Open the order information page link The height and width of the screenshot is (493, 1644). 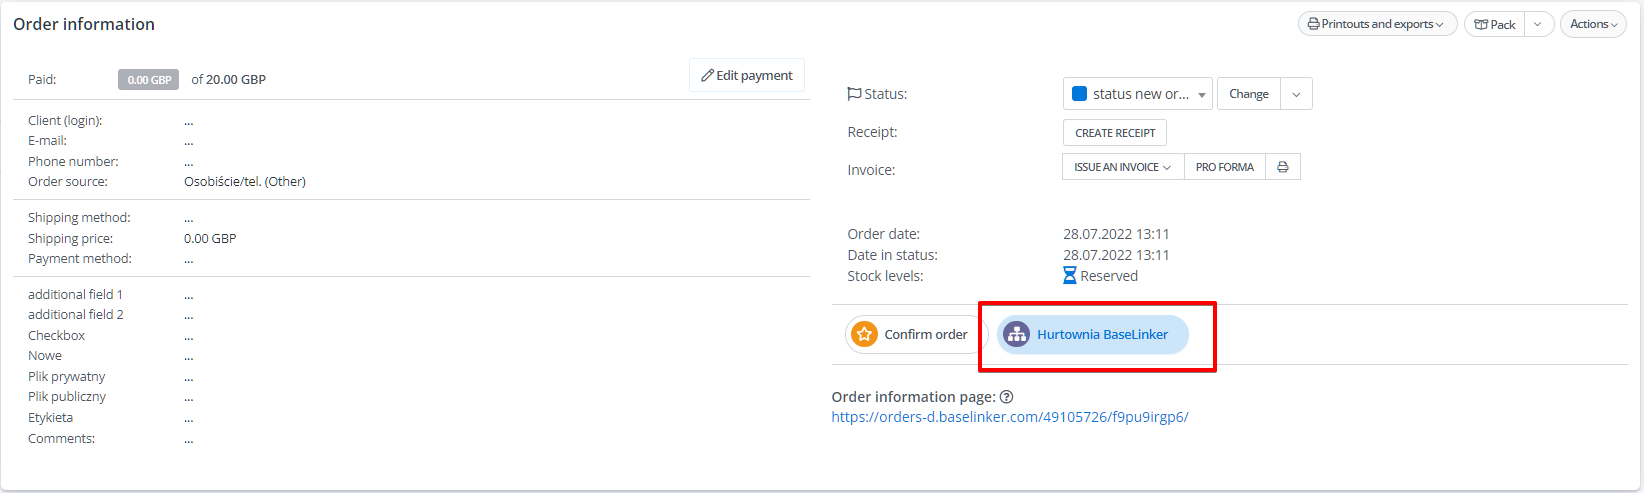1010,417
